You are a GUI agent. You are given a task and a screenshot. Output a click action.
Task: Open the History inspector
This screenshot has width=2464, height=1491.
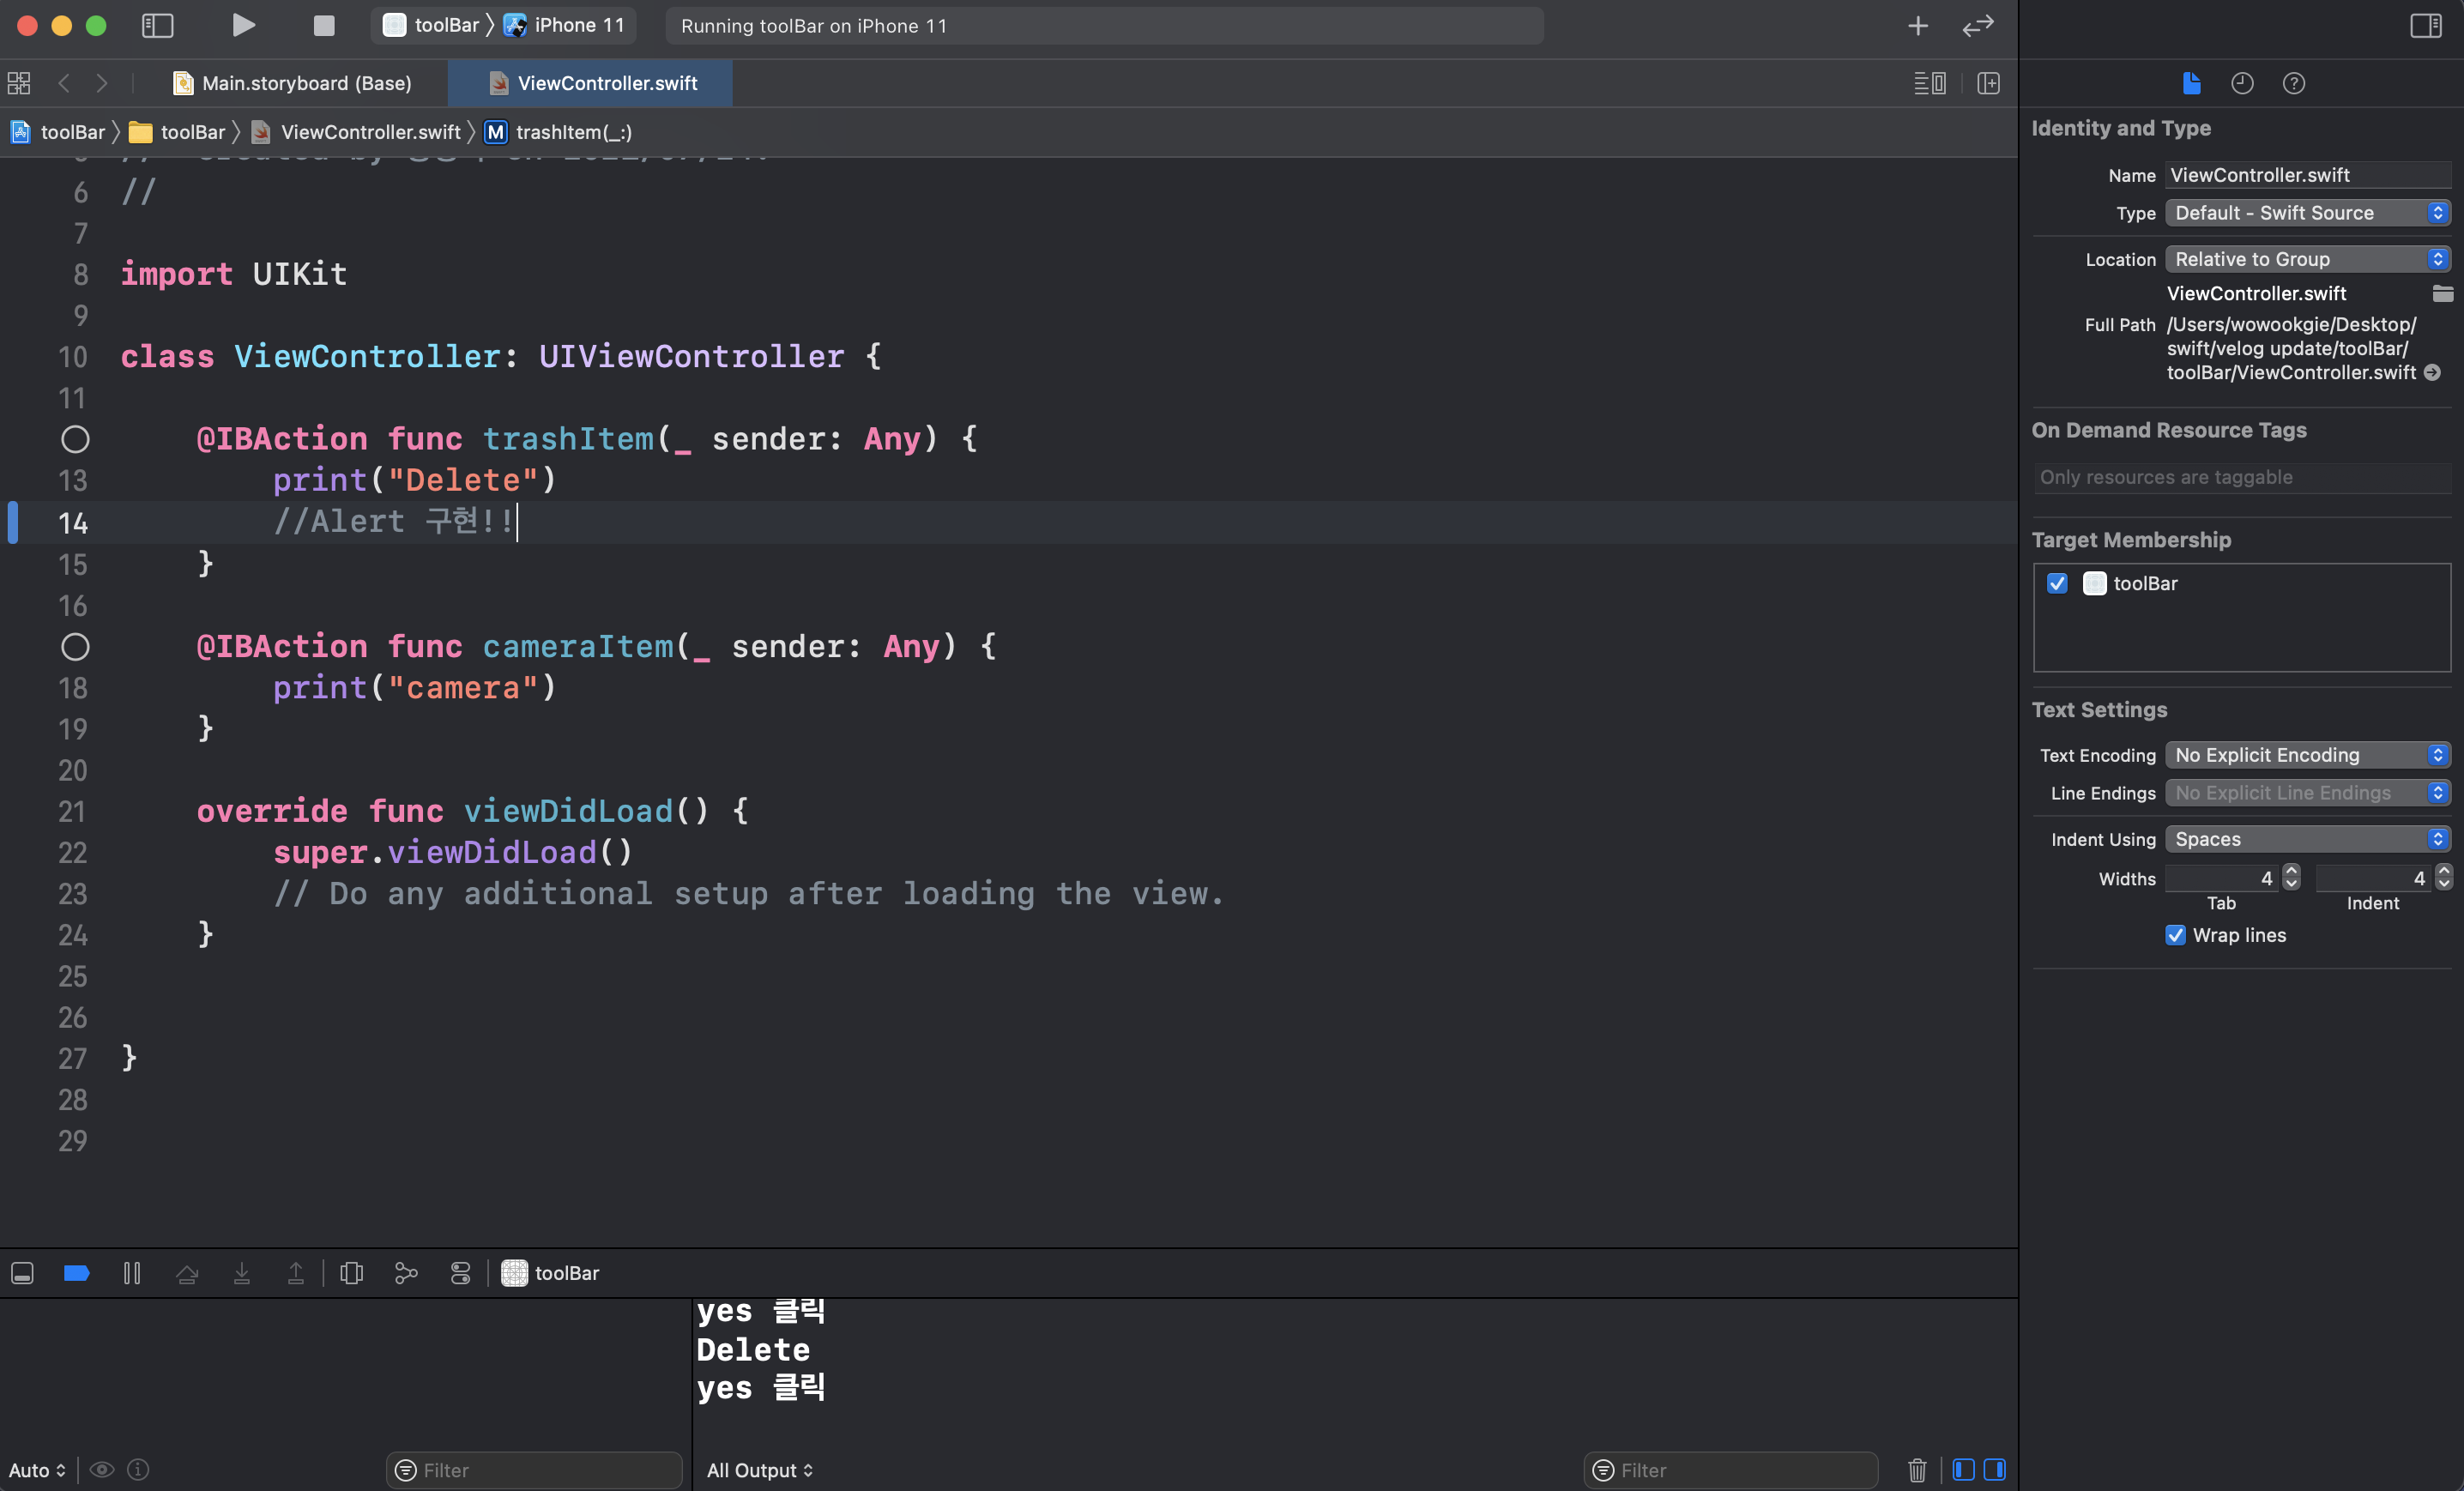coord(2242,83)
